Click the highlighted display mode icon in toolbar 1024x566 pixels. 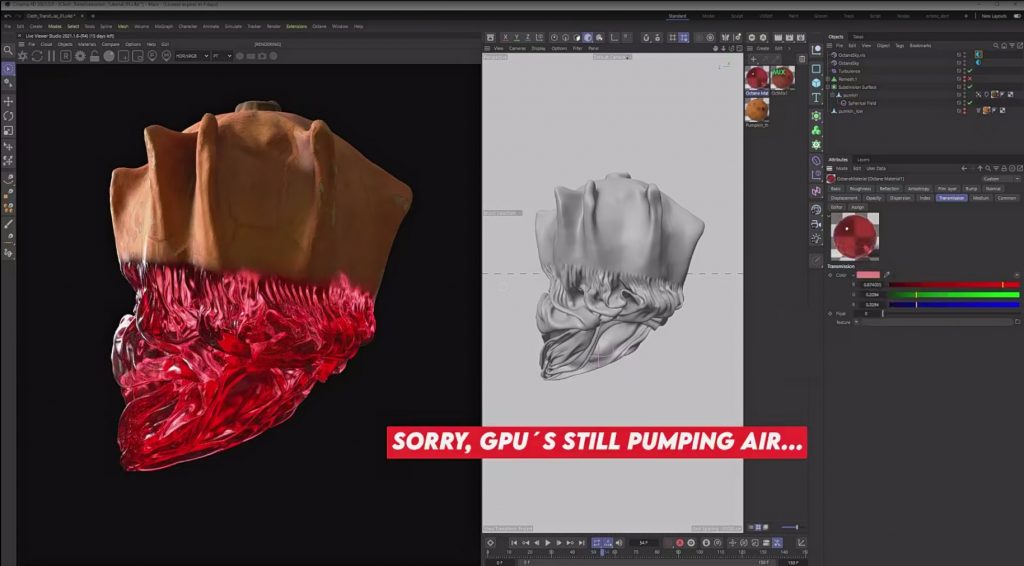(x=588, y=38)
